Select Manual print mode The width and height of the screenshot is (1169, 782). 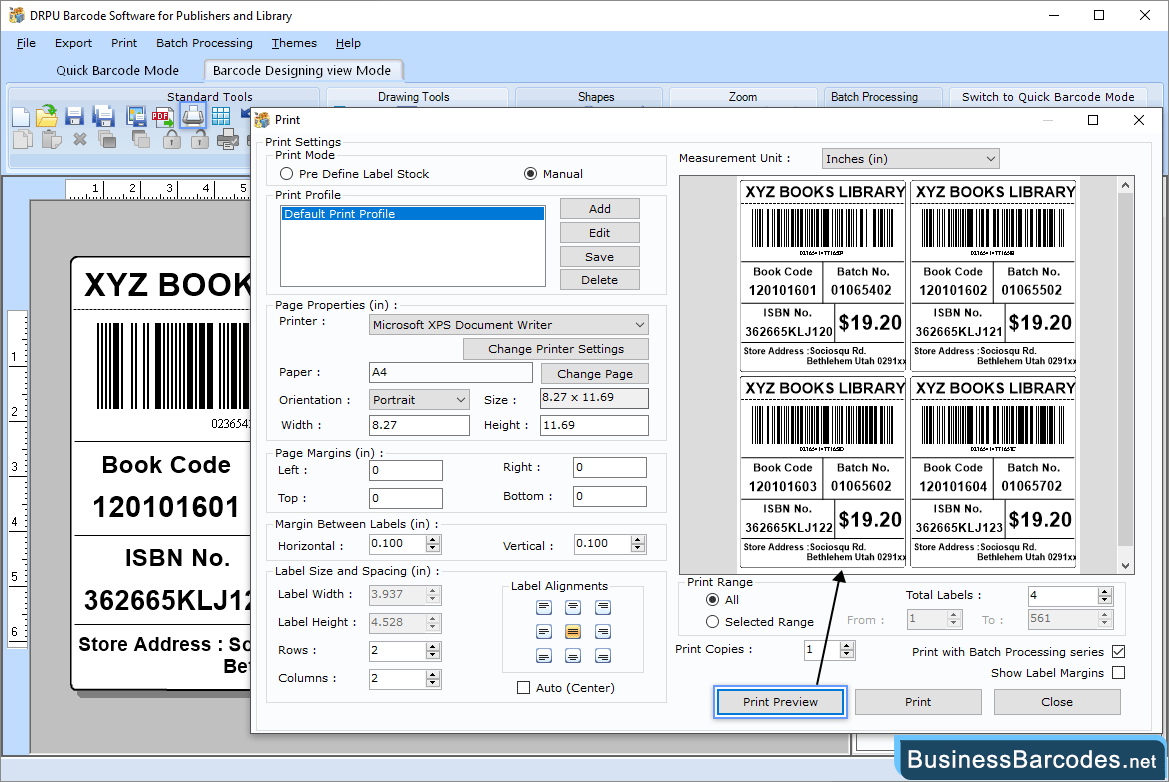(530, 174)
